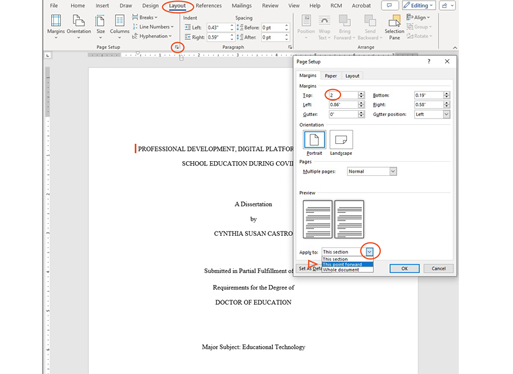Image resolution: width=513 pixels, height=374 pixels.
Task: Switch to the Layout ribbon tab
Action: pyautogui.click(x=177, y=6)
